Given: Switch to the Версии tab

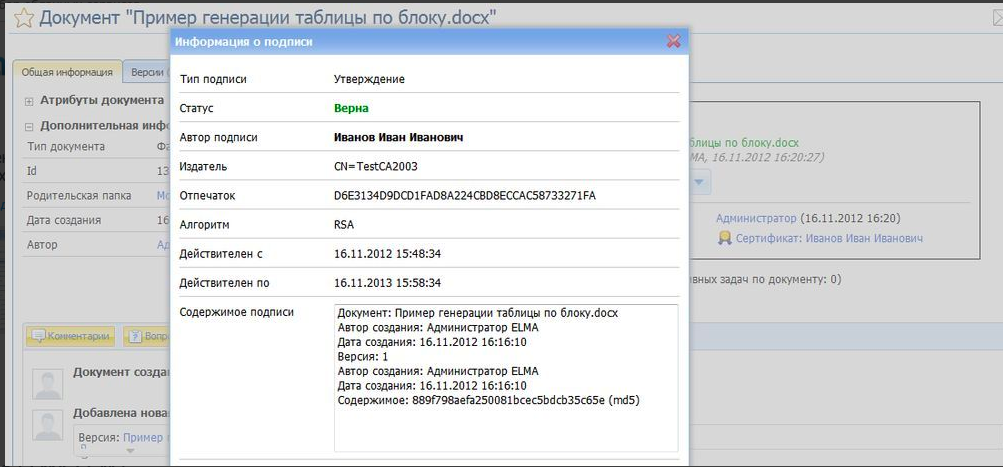Looking at the screenshot, I should click(x=147, y=72).
